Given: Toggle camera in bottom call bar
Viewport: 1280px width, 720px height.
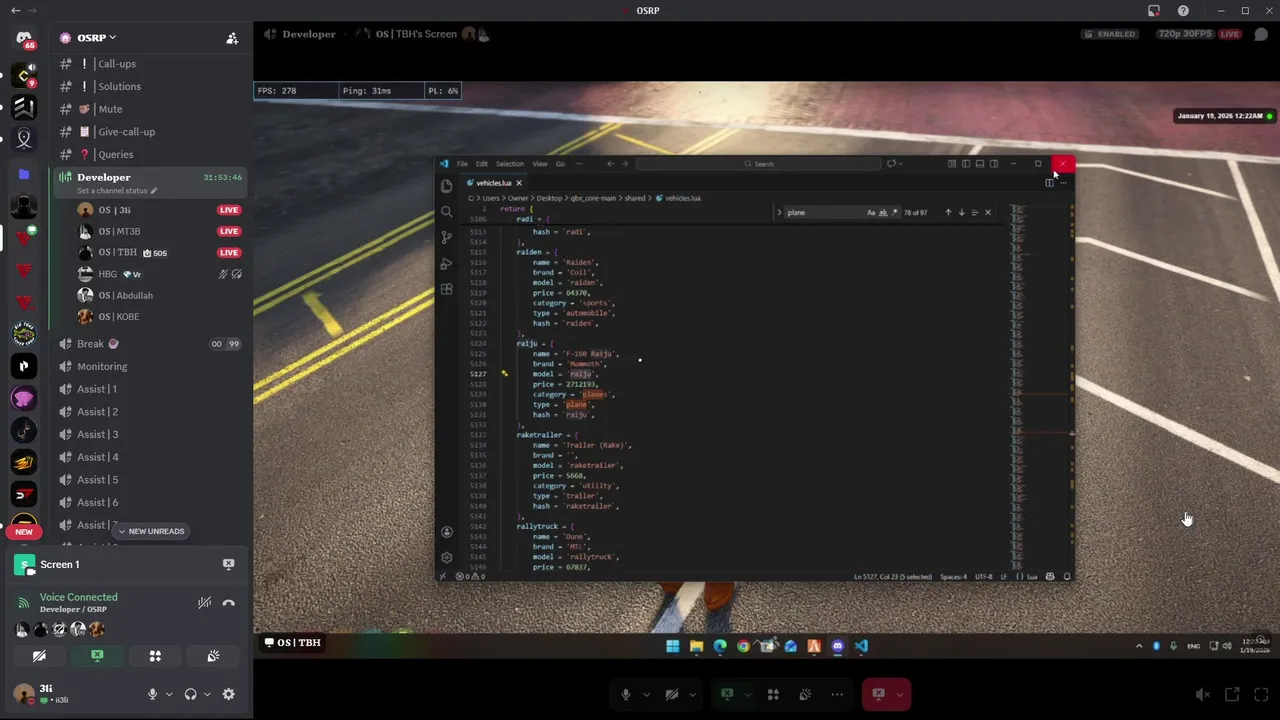Looking at the screenshot, I should [672, 694].
